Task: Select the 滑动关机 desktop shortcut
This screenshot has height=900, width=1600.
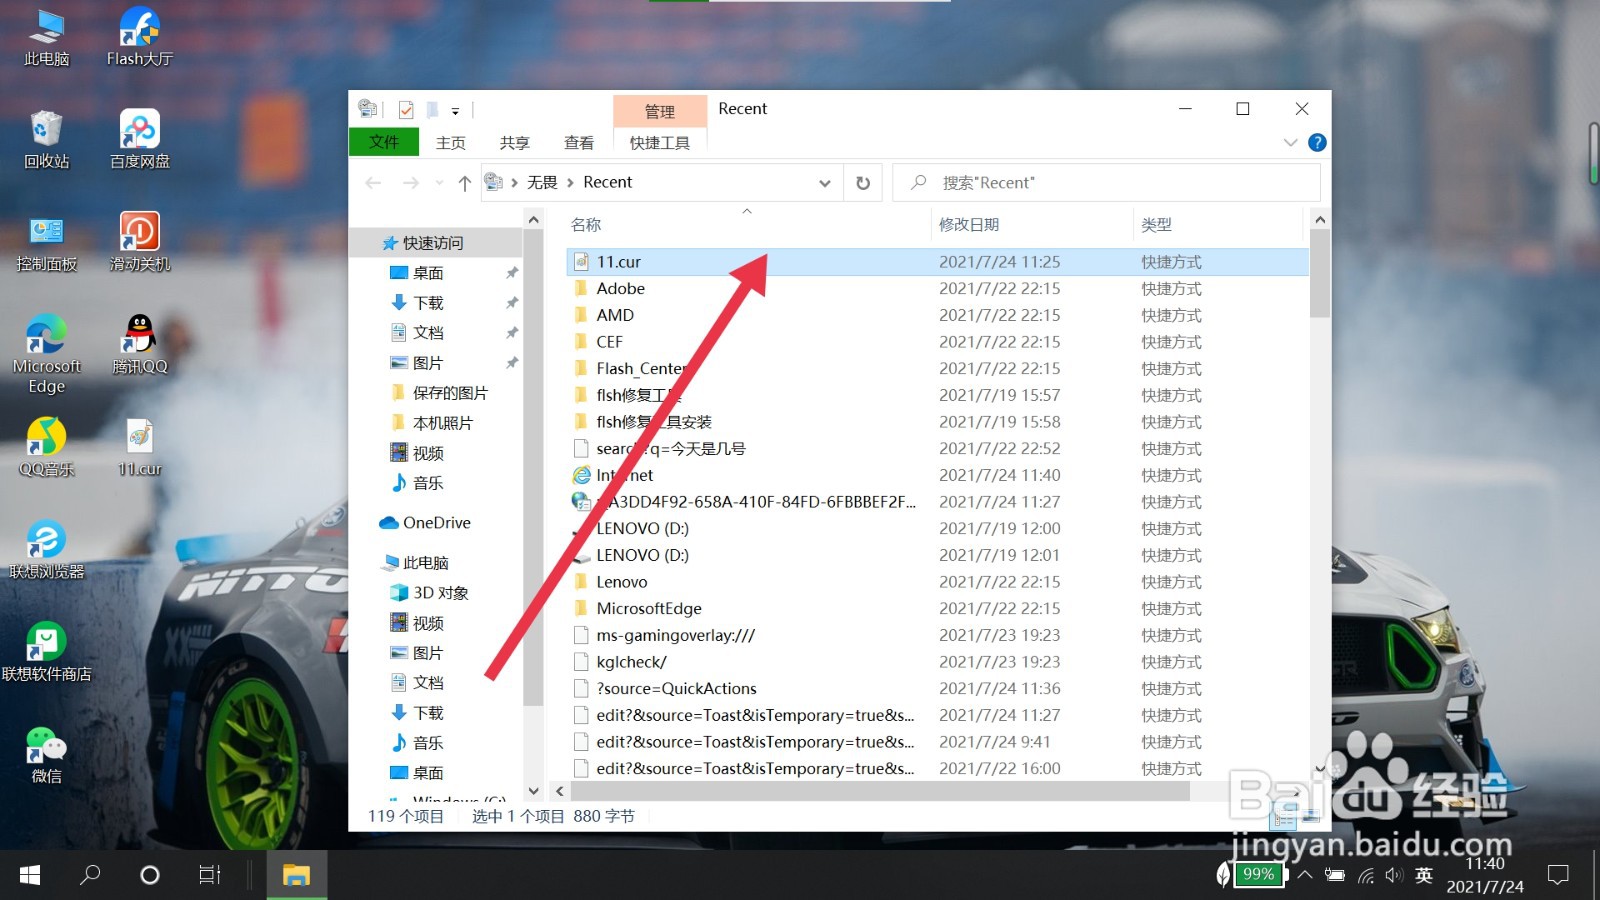Action: pos(139,242)
